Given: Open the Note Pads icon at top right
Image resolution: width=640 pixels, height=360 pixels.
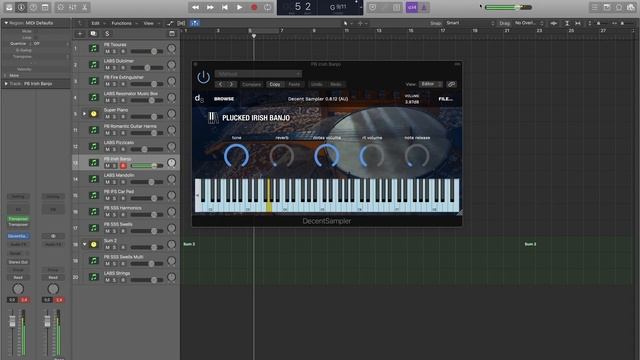Looking at the screenshot, I should pos(607,7).
